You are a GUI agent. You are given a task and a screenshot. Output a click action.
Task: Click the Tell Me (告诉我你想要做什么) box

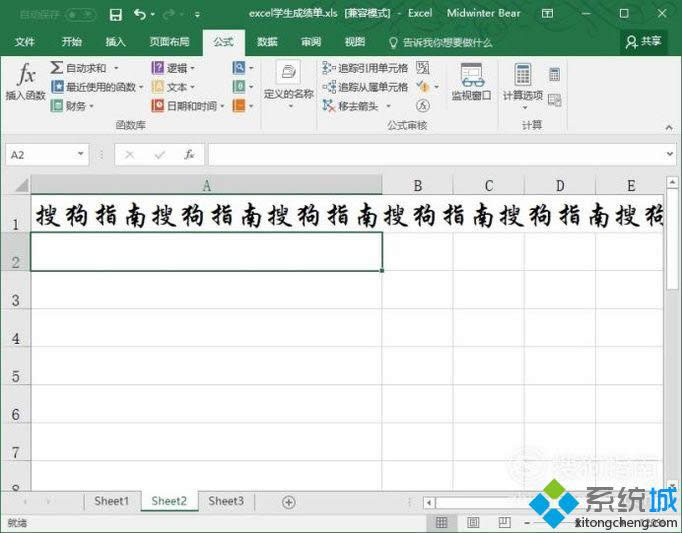coord(441,42)
